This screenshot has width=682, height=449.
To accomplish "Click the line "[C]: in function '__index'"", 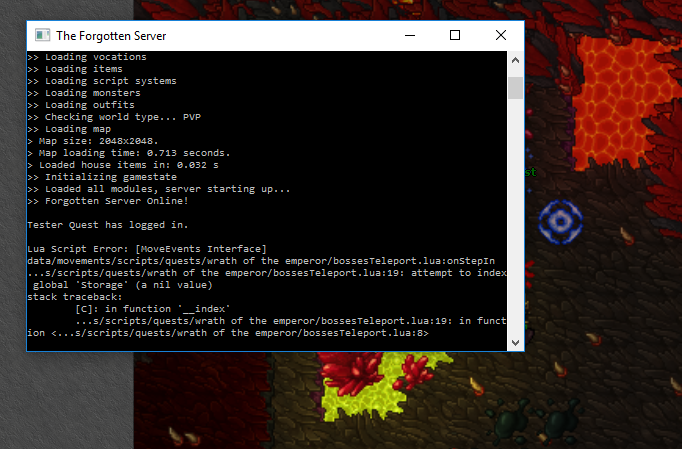I will tap(153, 309).
